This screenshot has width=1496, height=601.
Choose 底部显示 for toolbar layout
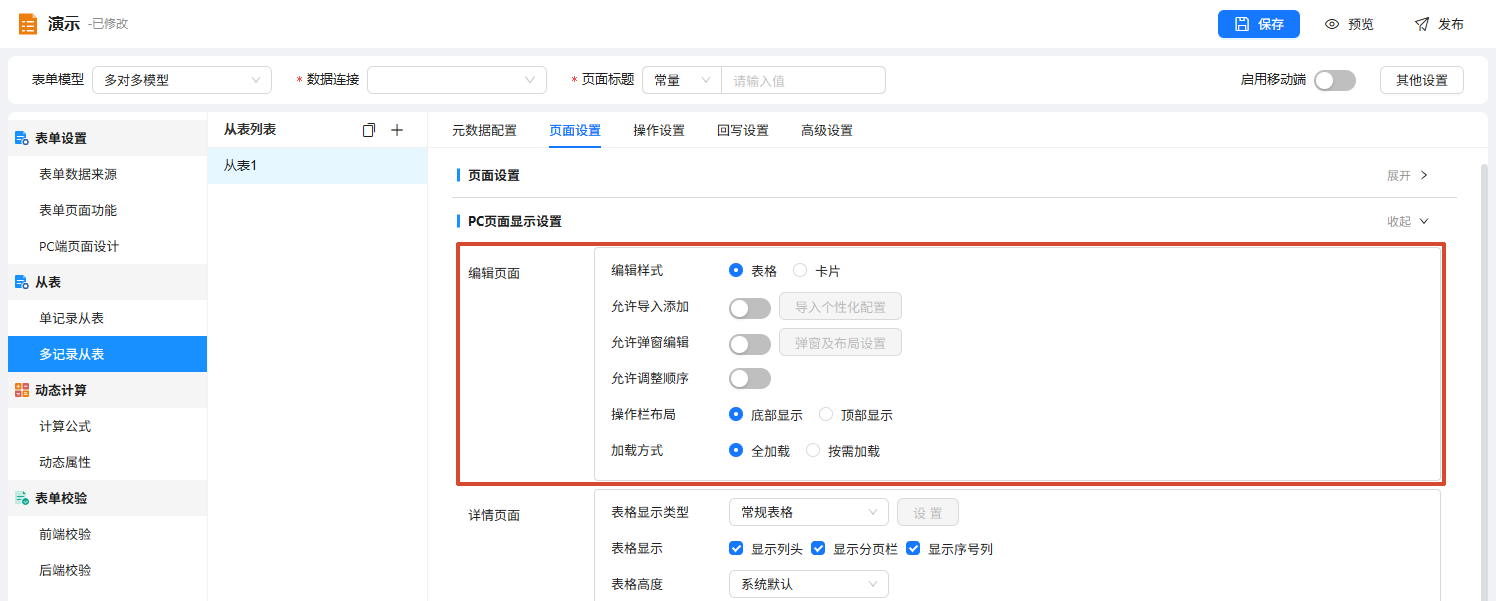point(736,414)
